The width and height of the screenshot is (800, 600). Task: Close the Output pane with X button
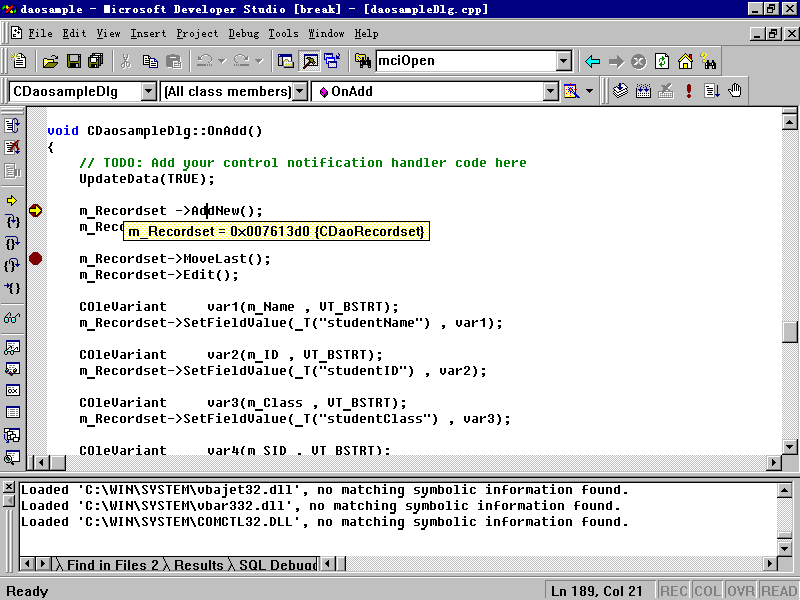pos(9,487)
